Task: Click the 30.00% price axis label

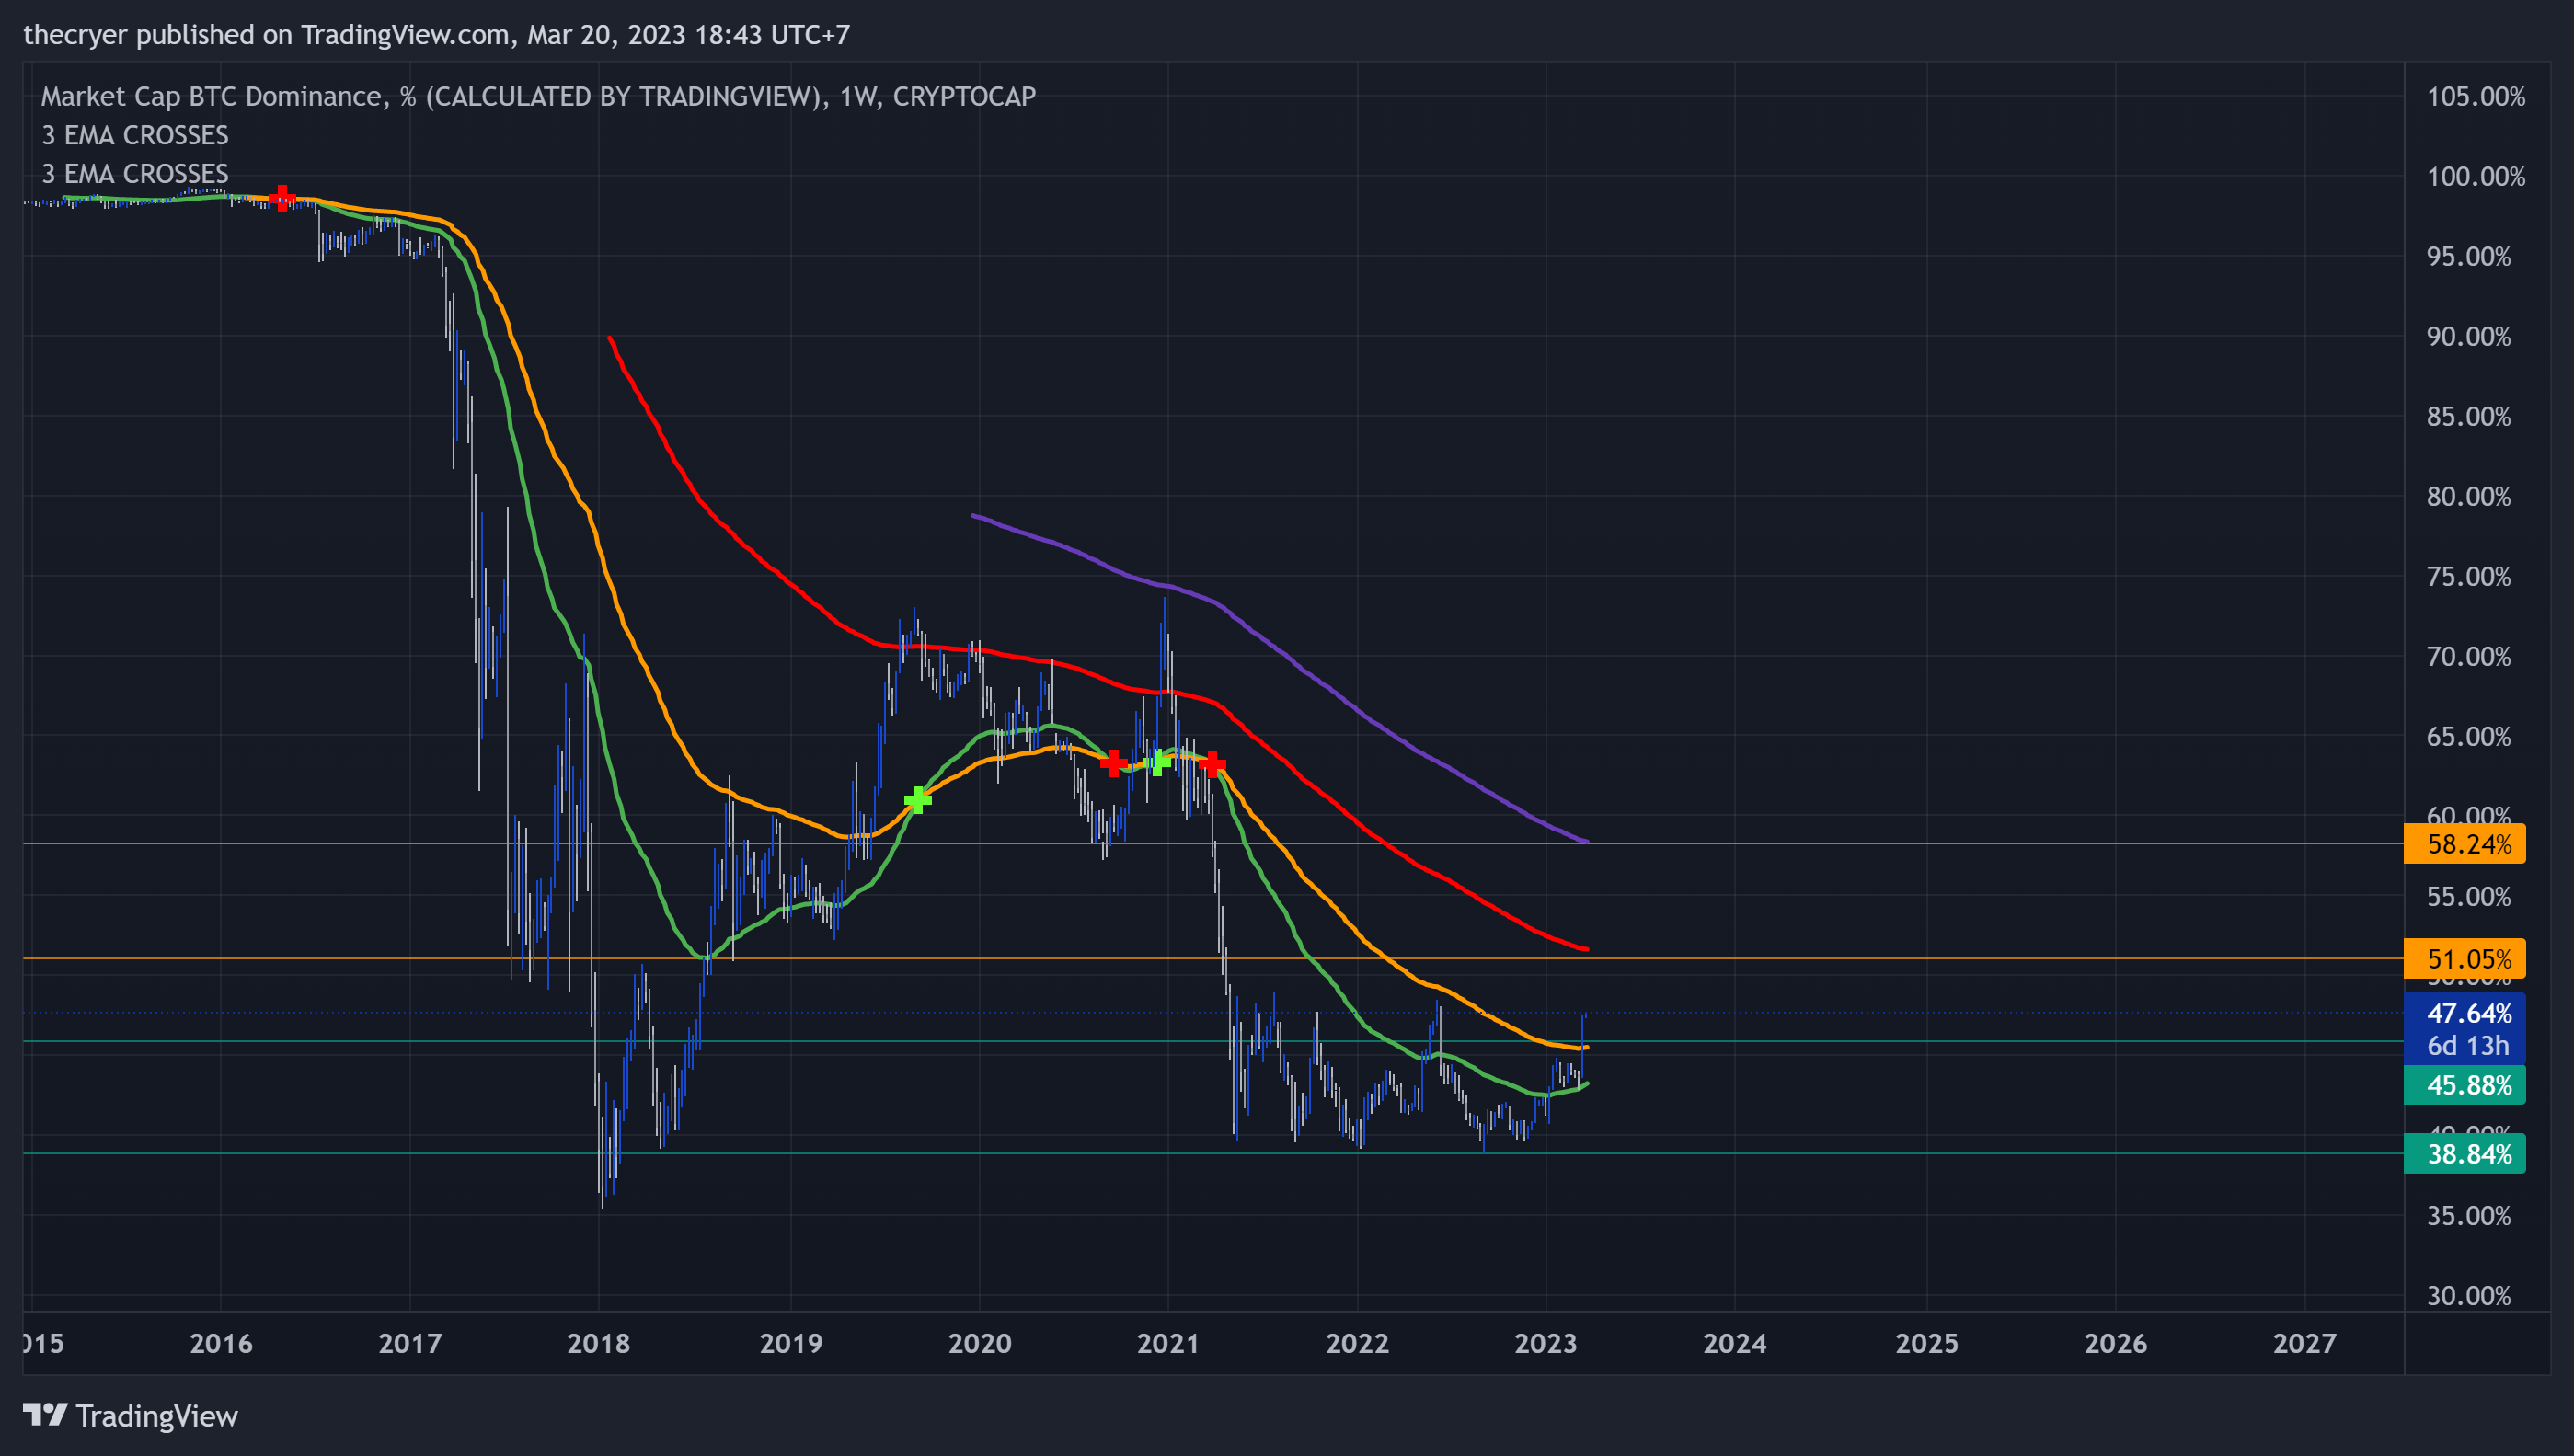Action: (2468, 1296)
